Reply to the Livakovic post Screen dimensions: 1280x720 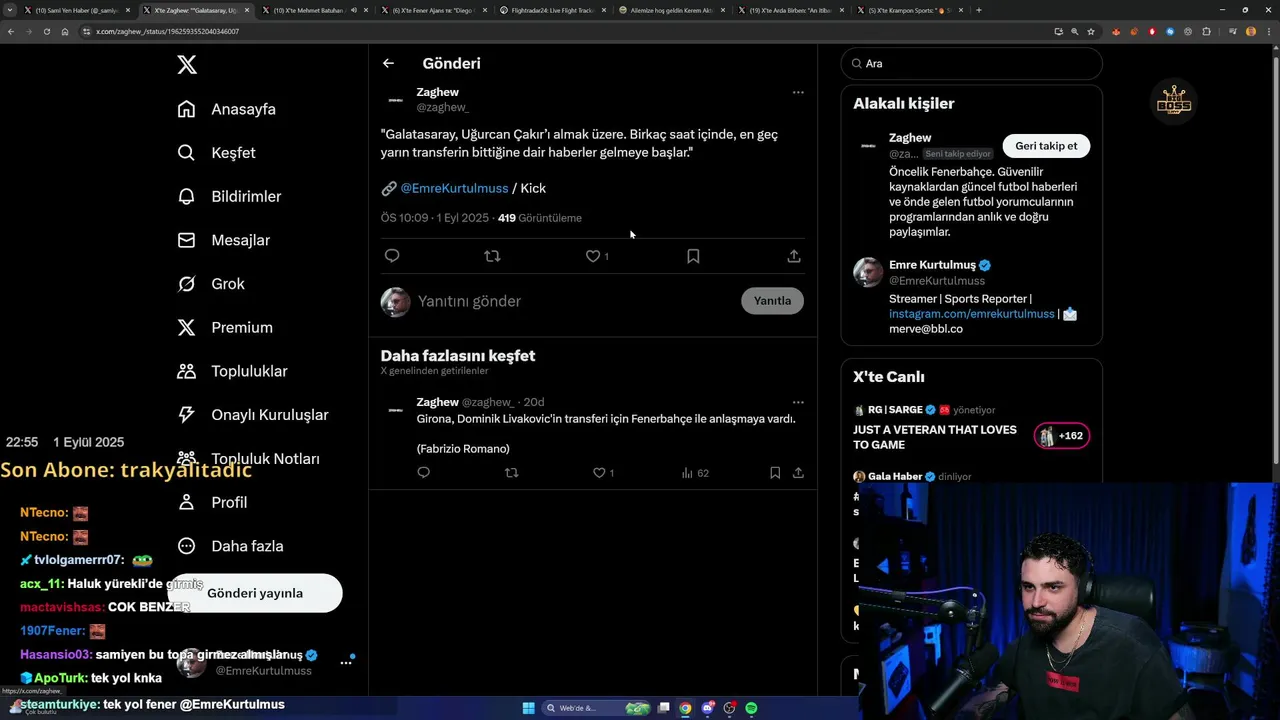pos(424,473)
